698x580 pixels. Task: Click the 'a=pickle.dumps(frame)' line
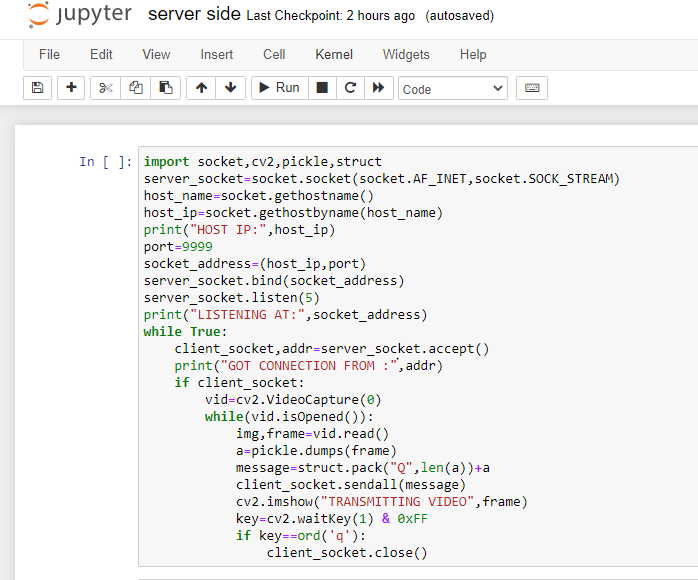coord(316,450)
